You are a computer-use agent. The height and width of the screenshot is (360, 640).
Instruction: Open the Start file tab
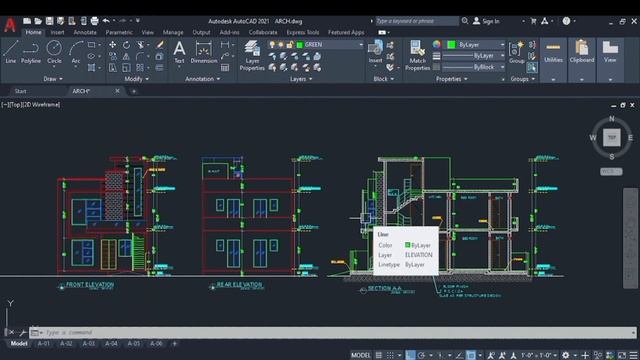click(x=20, y=91)
